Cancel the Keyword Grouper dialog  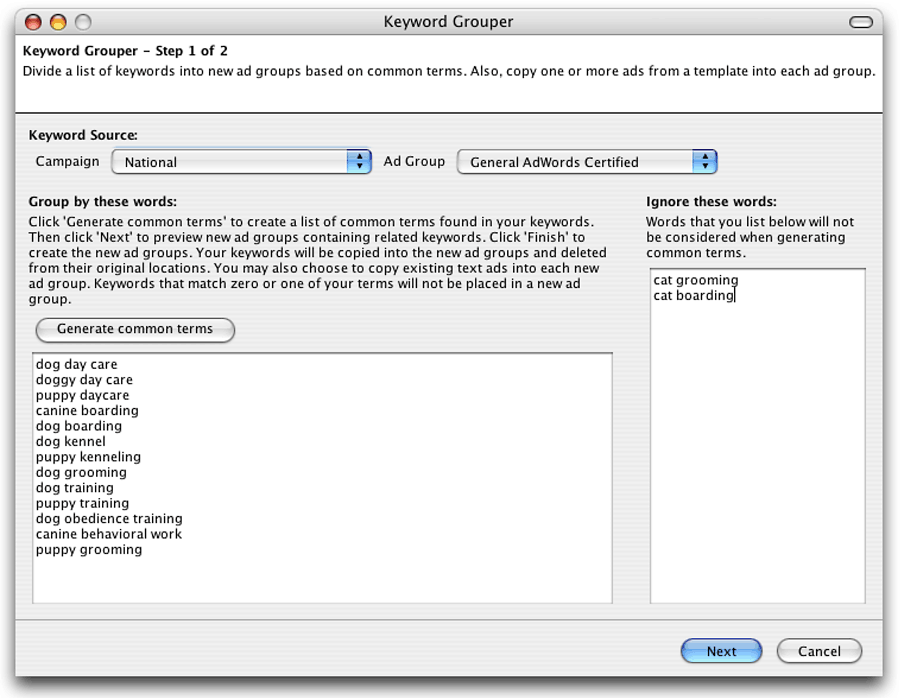818,651
